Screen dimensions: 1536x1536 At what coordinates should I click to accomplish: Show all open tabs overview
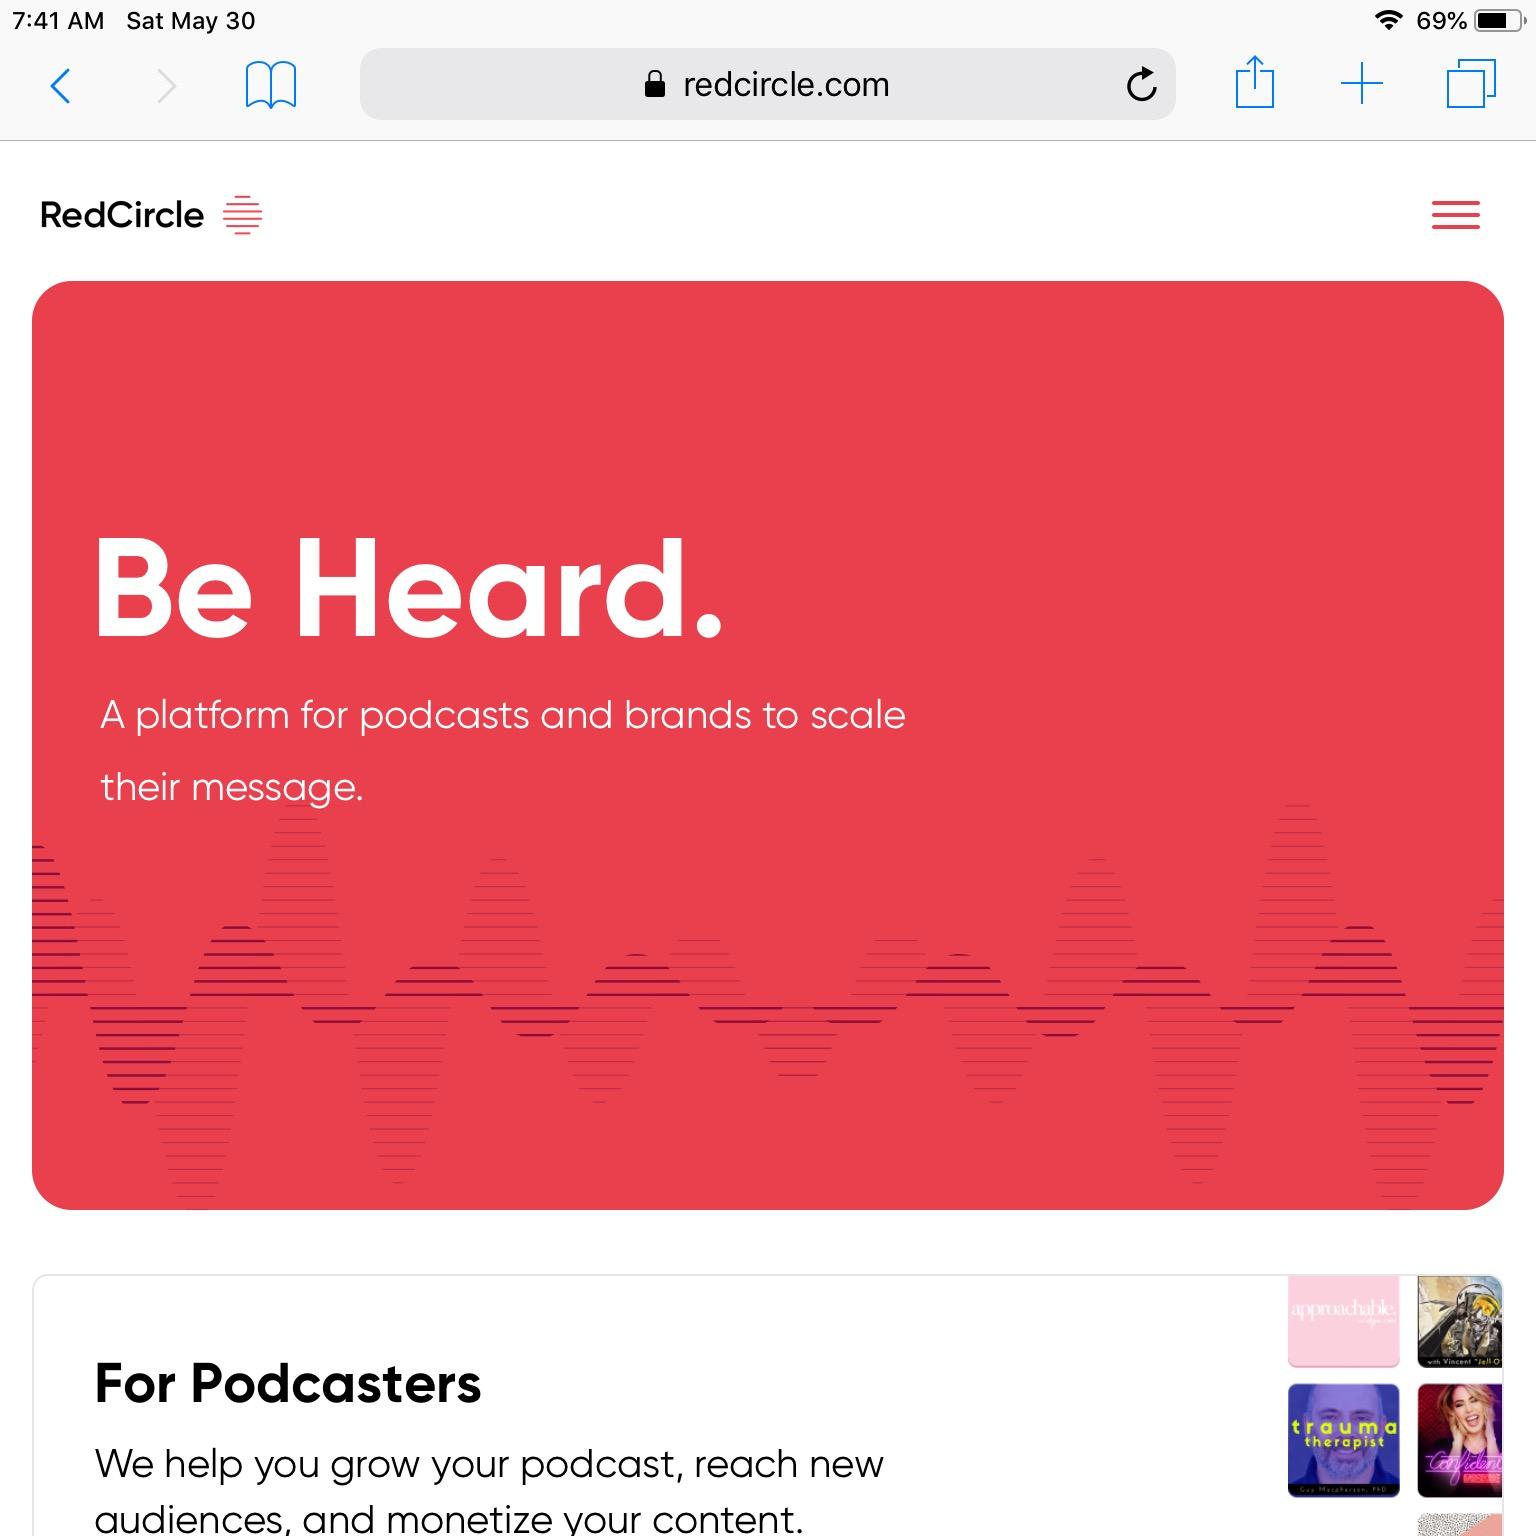tap(1471, 84)
